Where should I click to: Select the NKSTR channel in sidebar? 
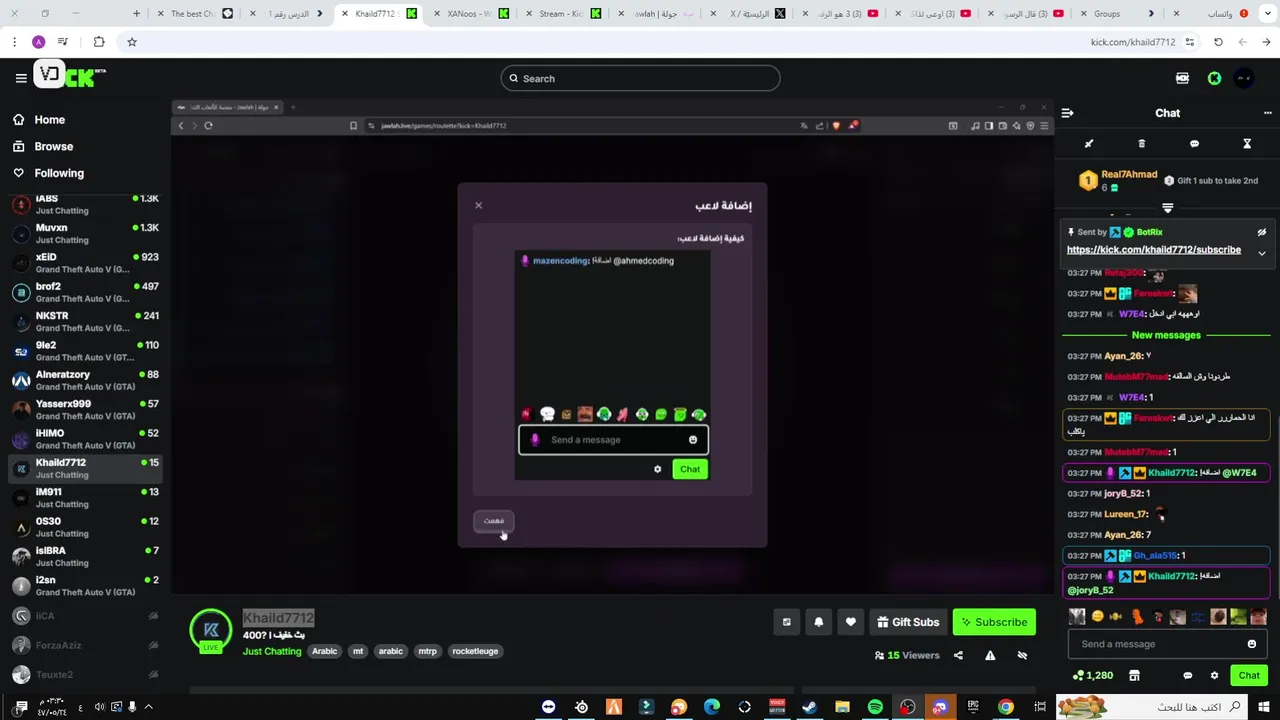click(x=85, y=322)
